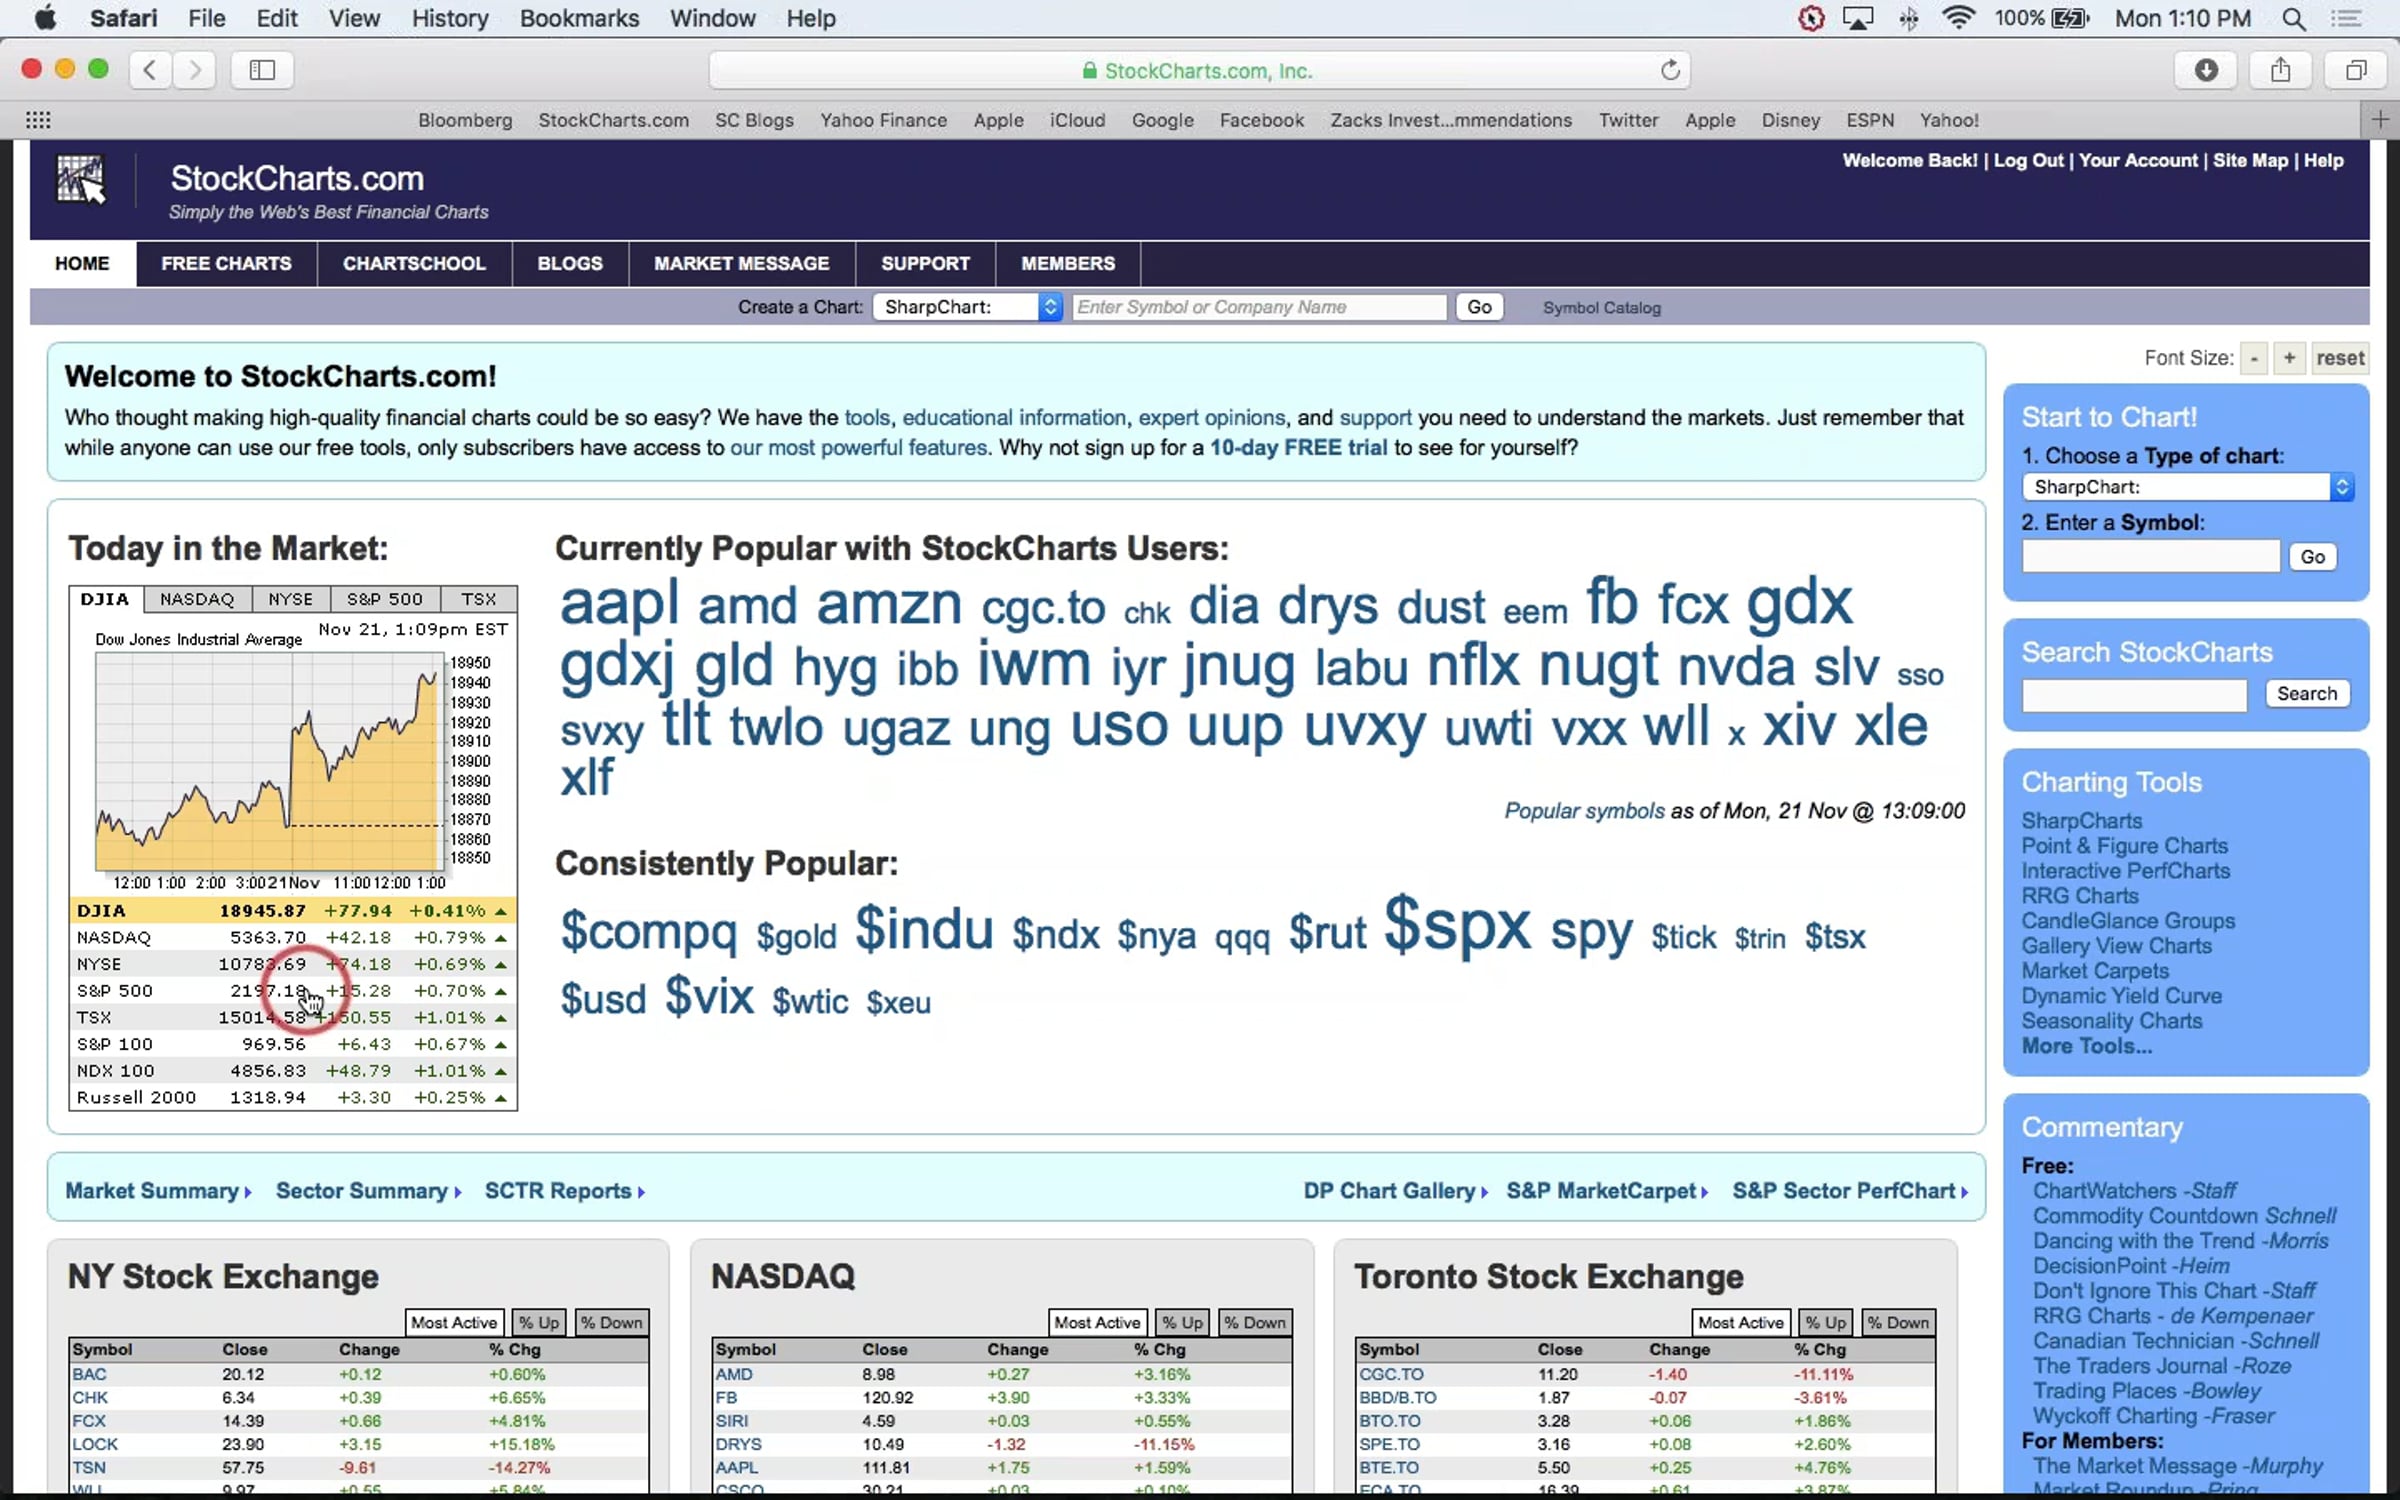
Task: Expand the chart type dropdown in Start to Chart
Action: pyautogui.click(x=2187, y=487)
